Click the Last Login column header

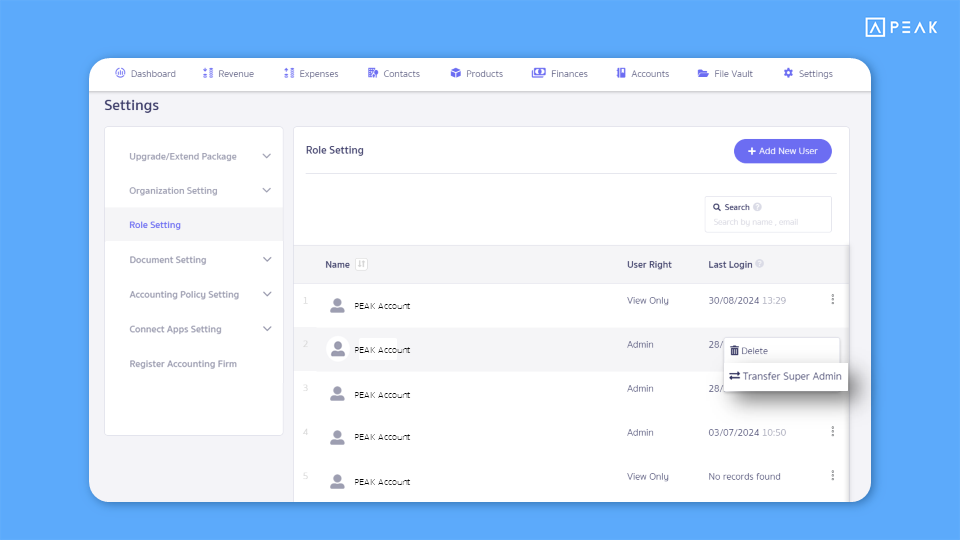coord(730,264)
